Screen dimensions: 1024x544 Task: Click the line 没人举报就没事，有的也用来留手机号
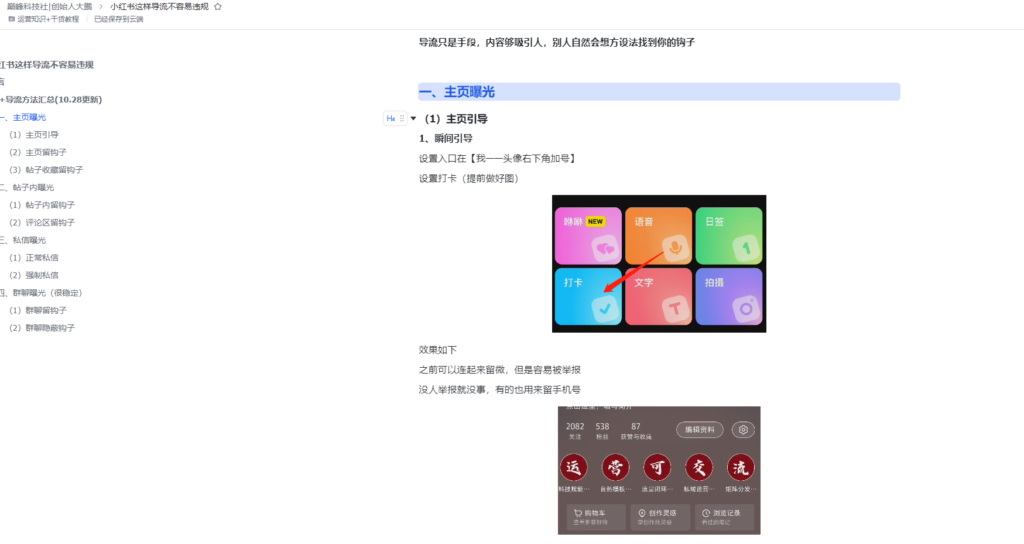500,390
